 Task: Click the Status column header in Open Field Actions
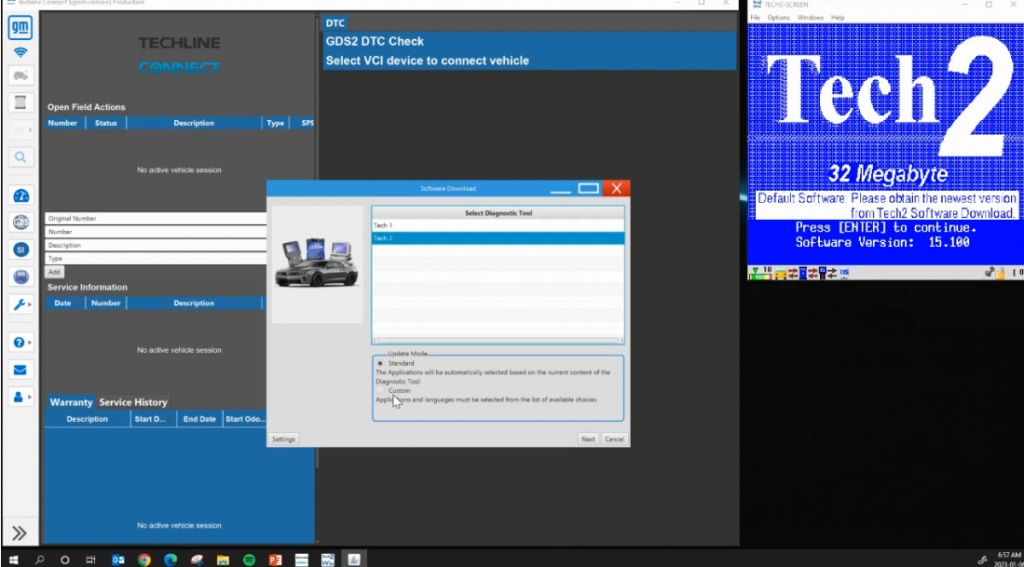pyautogui.click(x=106, y=123)
